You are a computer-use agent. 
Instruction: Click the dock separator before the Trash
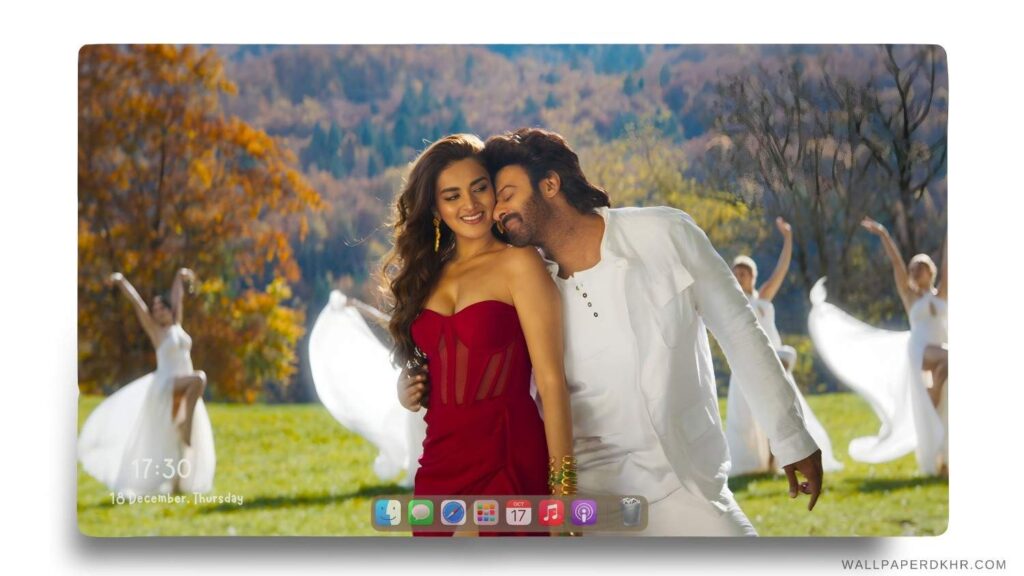pos(608,512)
